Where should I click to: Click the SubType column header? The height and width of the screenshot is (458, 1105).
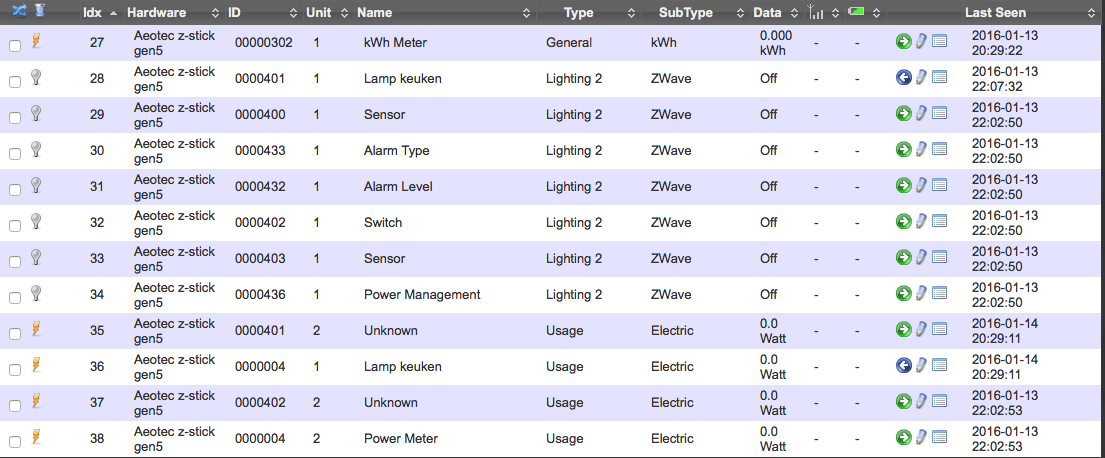click(685, 13)
